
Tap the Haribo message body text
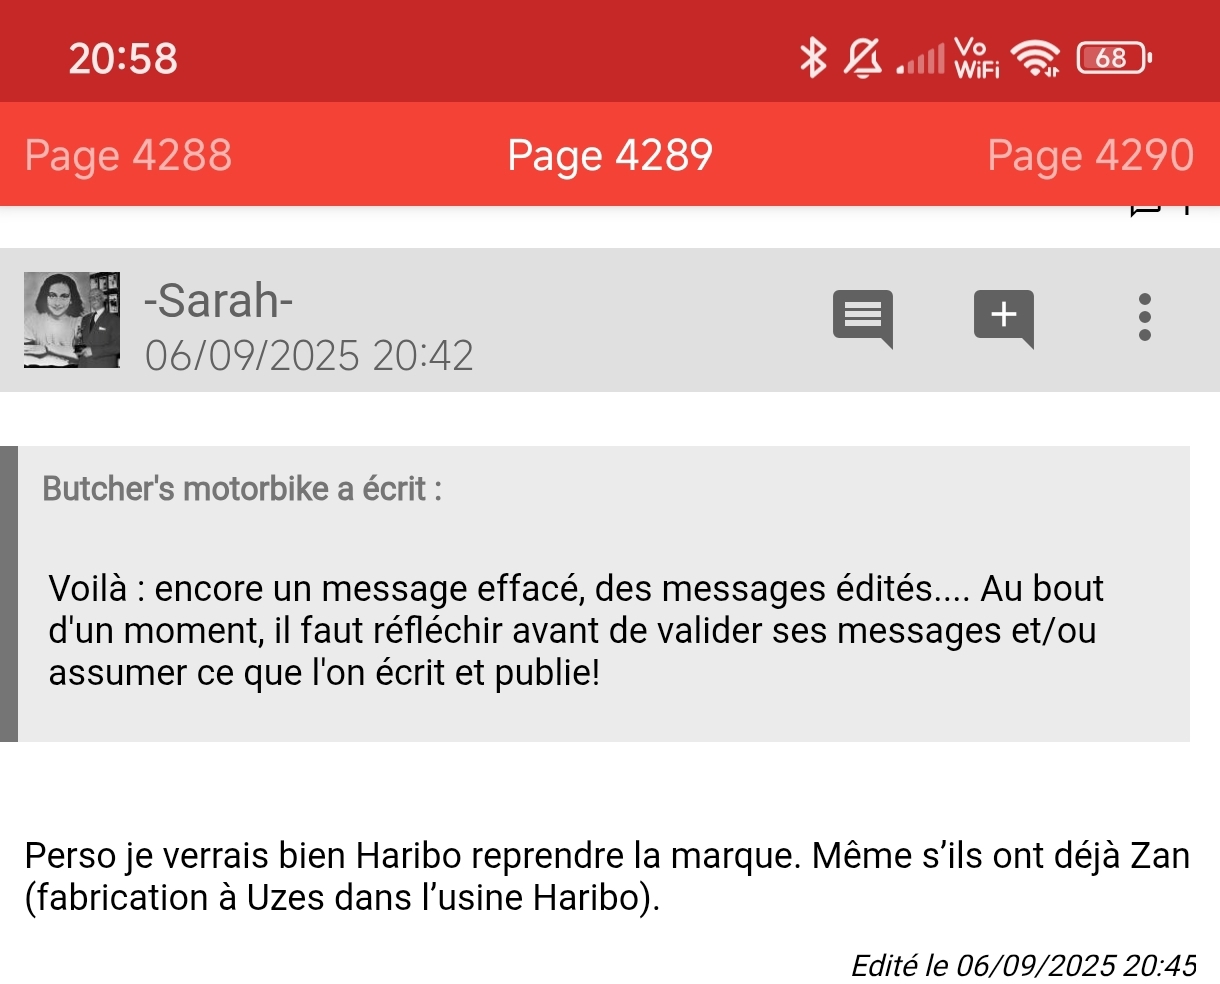pos(607,877)
